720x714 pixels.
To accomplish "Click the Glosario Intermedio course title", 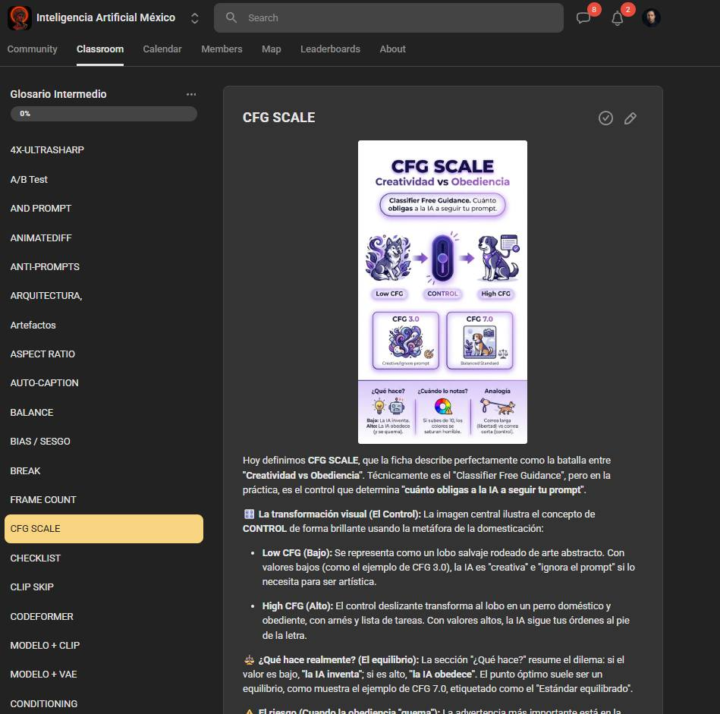I will coord(58,94).
